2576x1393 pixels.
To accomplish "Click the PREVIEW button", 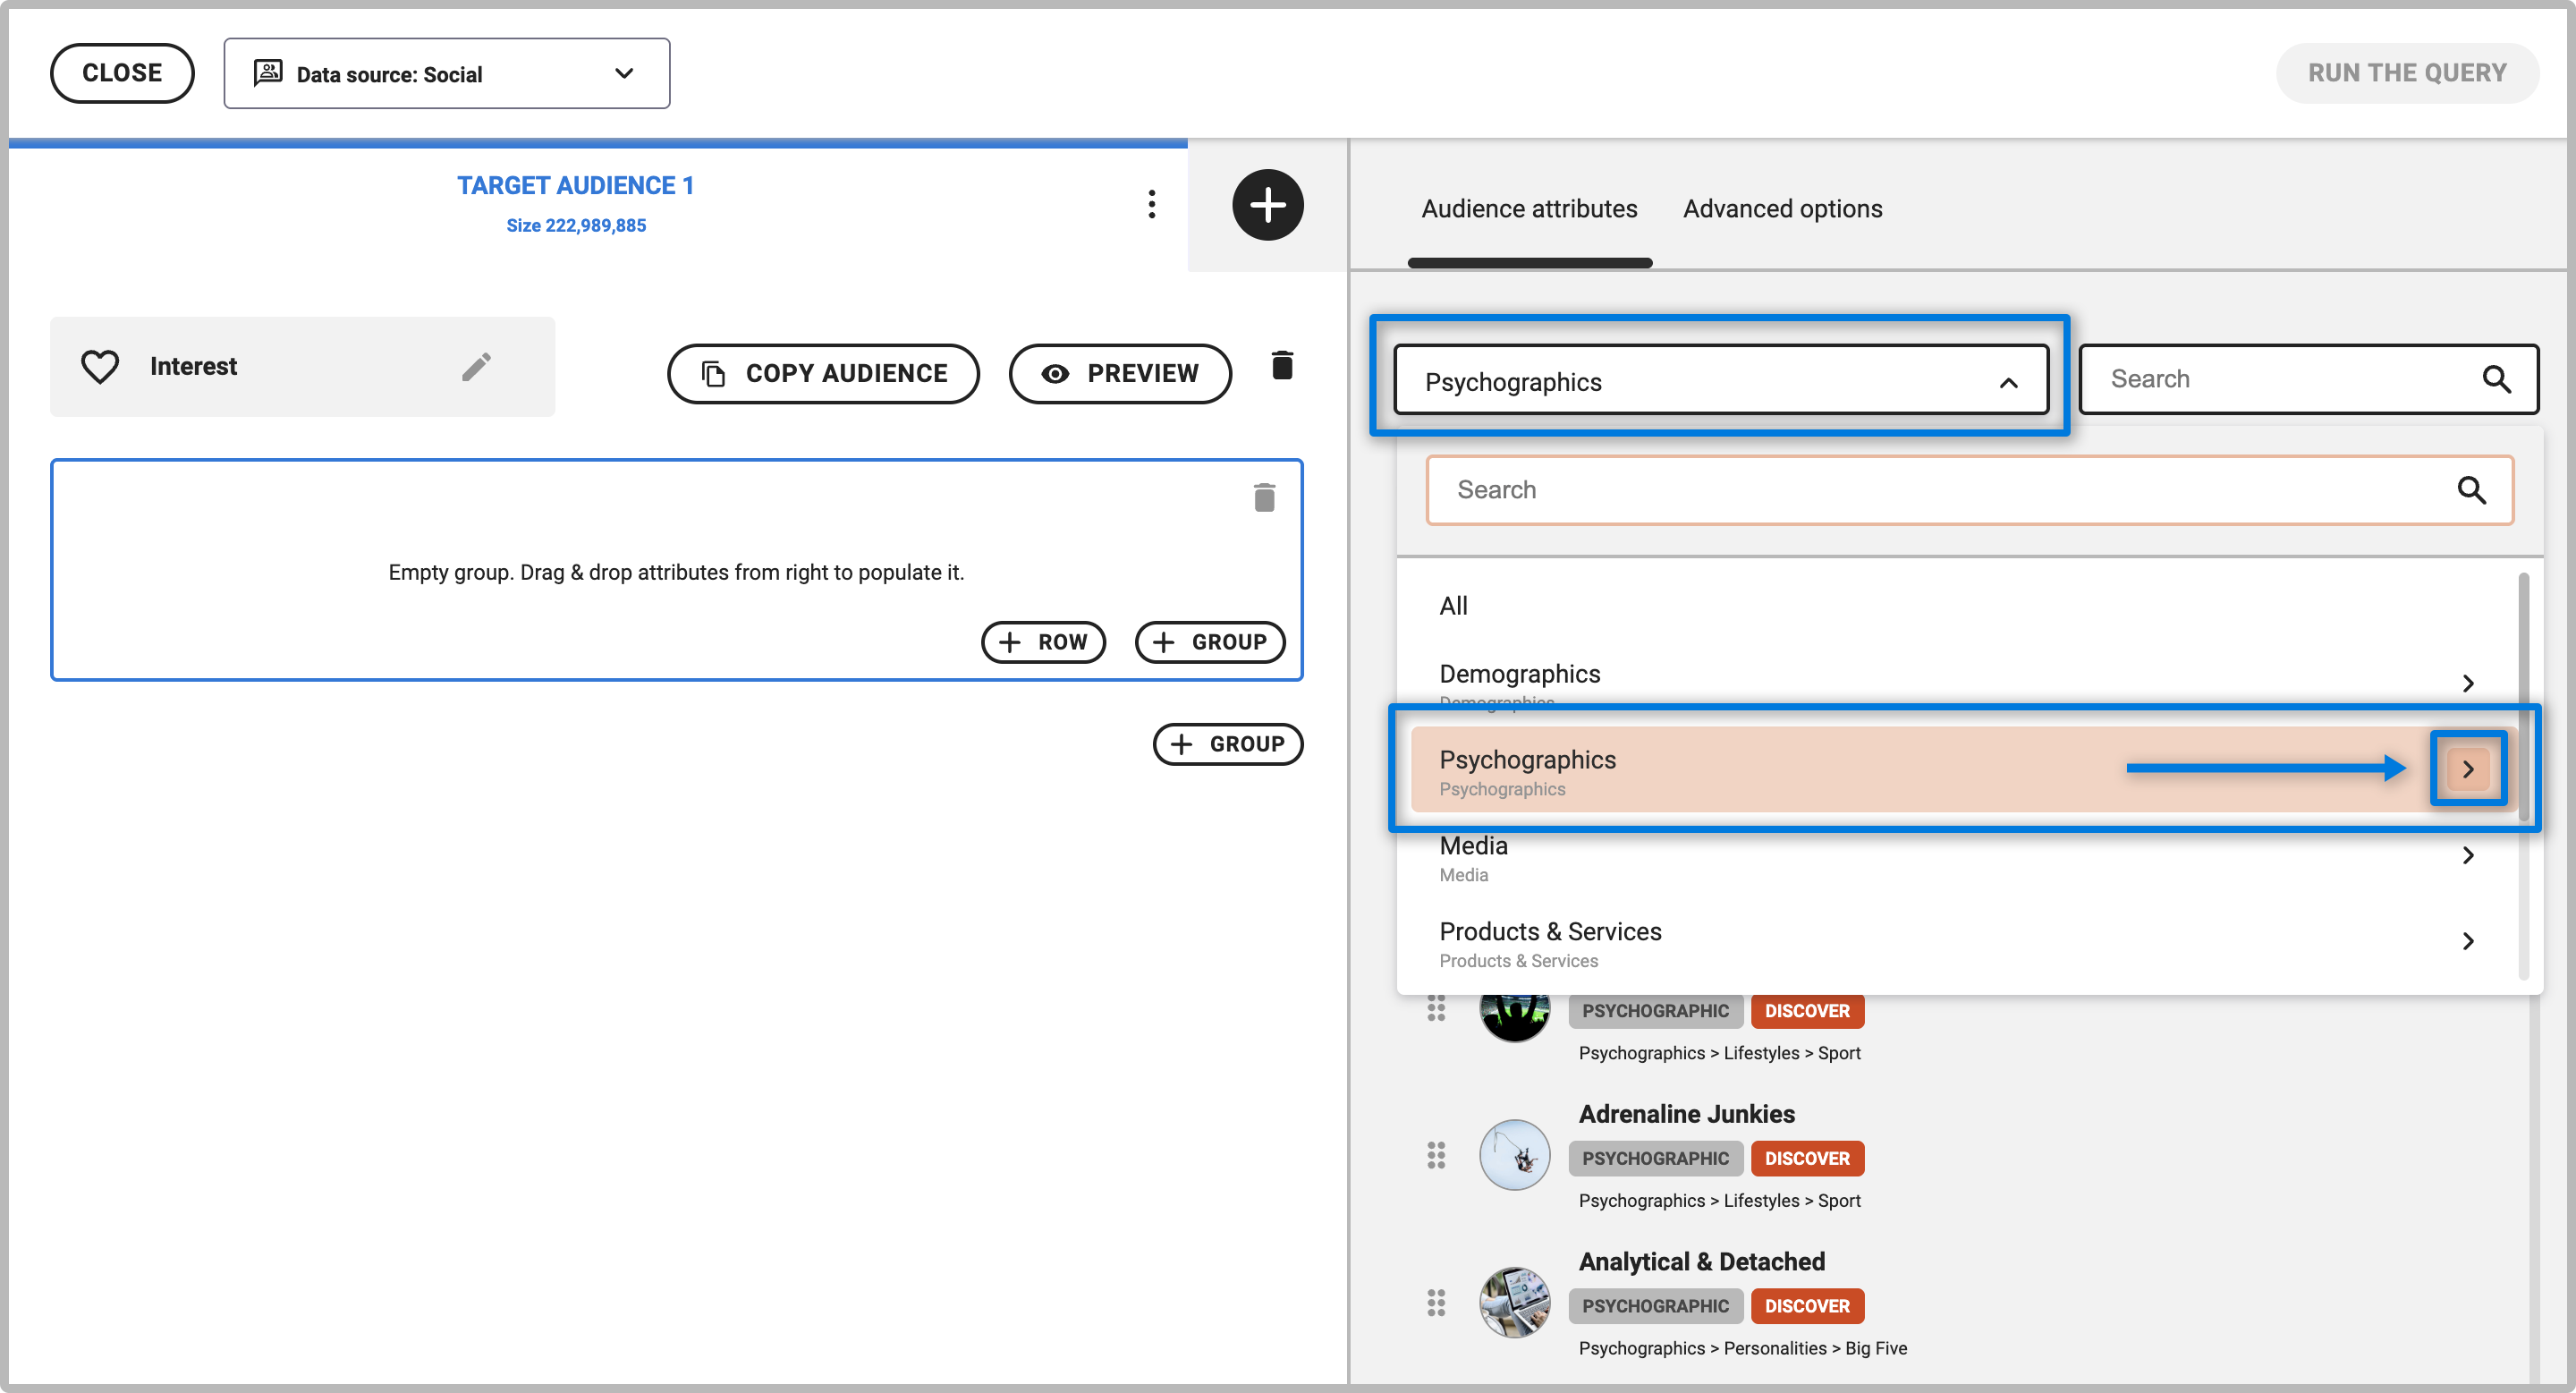I will coord(1120,373).
